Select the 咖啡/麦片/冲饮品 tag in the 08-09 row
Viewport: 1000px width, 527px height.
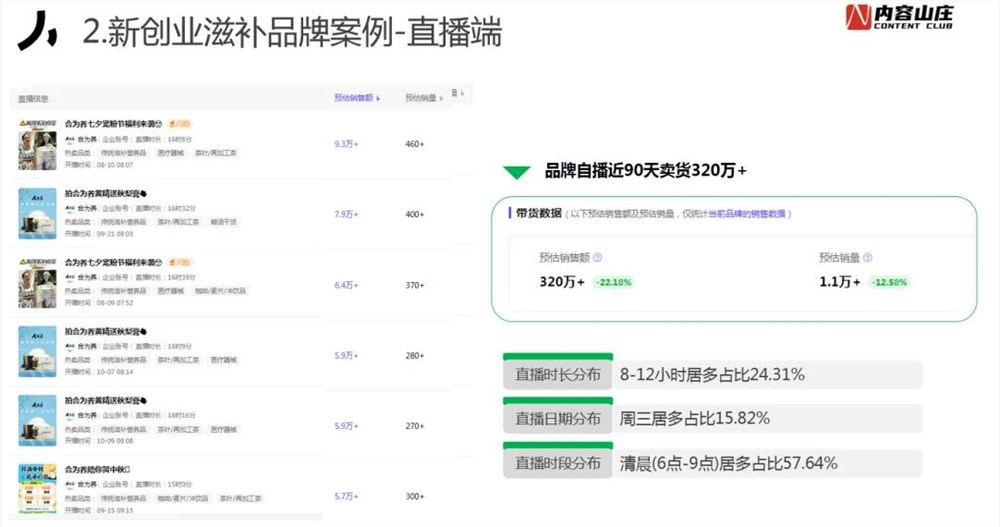tap(220, 291)
